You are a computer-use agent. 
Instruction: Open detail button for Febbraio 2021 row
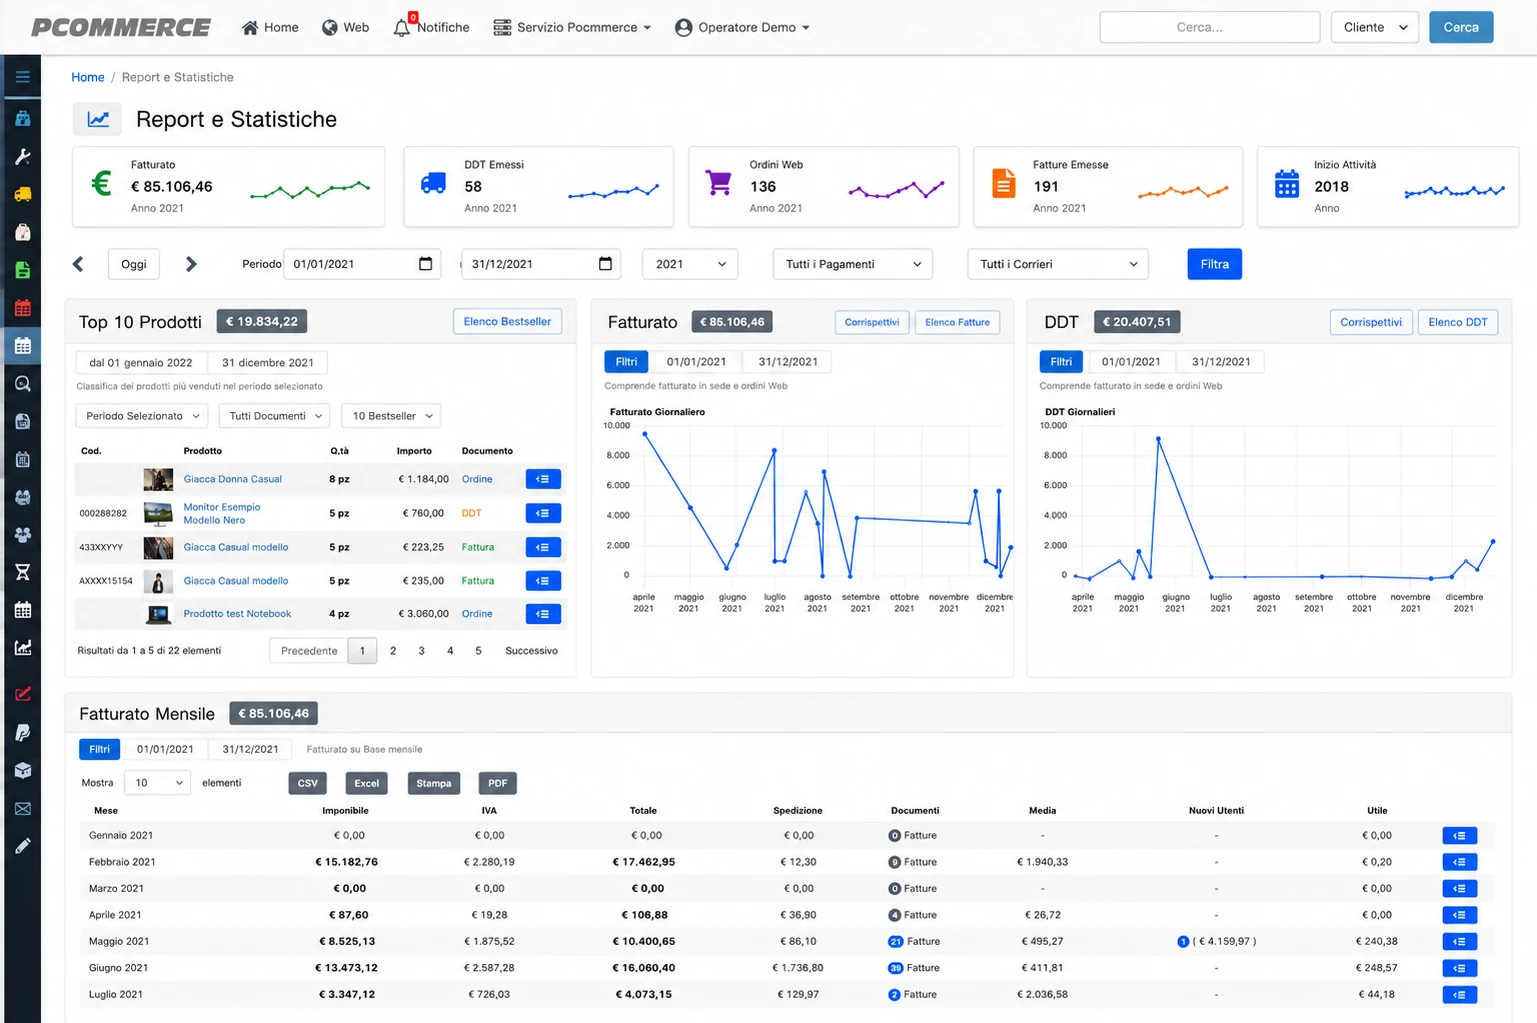(x=1460, y=862)
